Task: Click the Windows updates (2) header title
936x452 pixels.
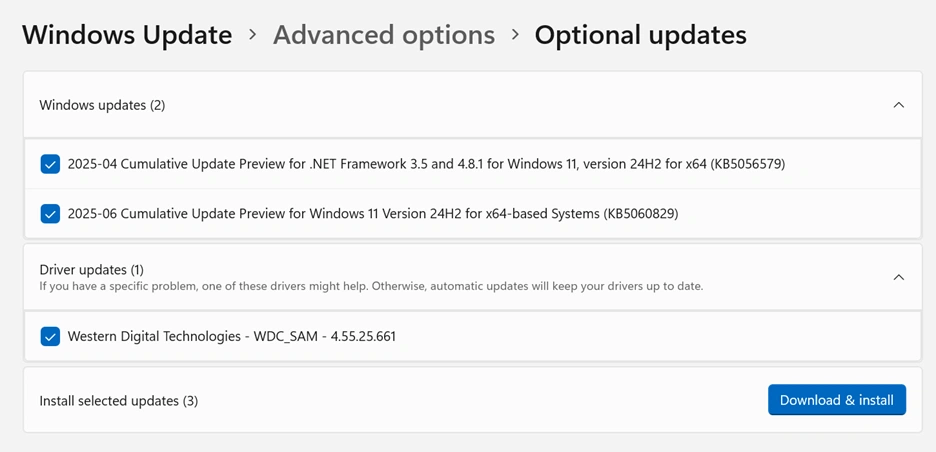Action: point(102,105)
